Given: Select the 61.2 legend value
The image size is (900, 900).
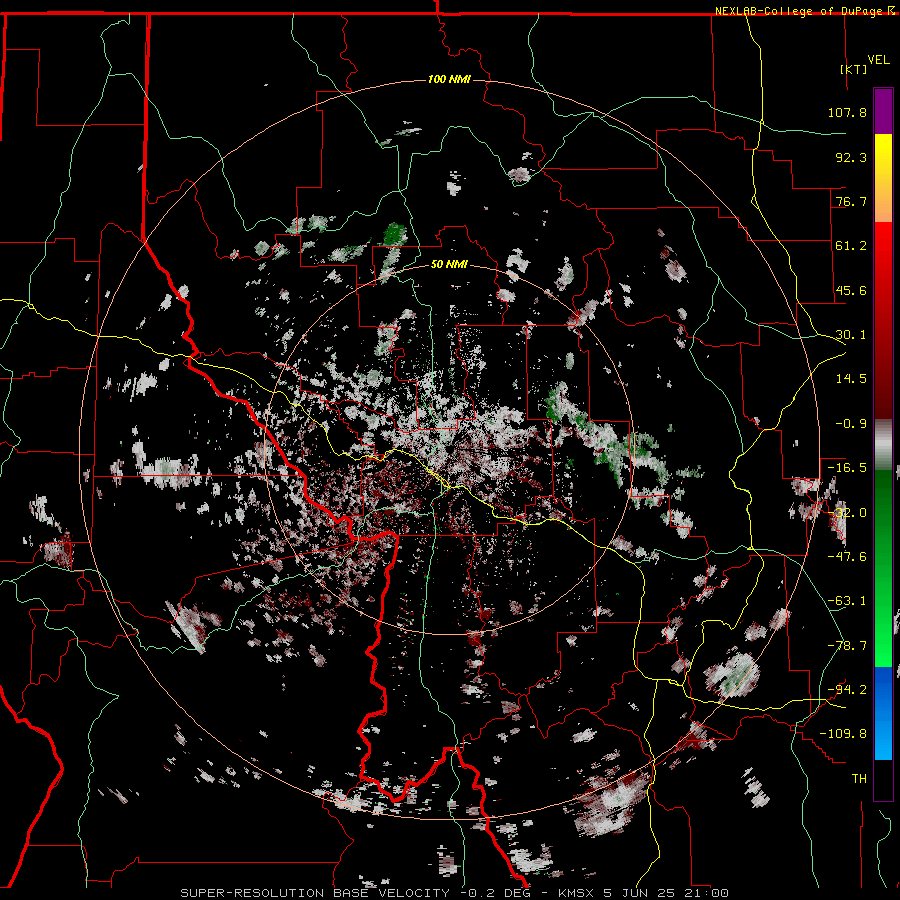Looking at the screenshot, I should point(851,246).
